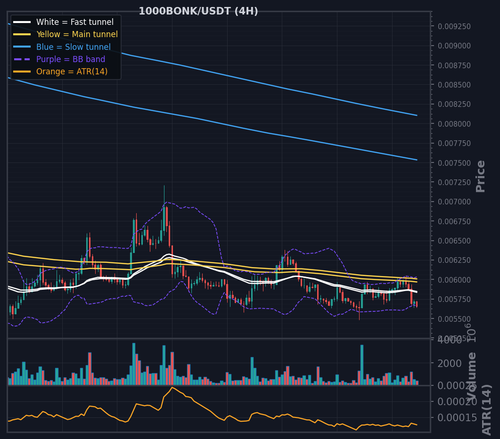Click the yellow line sample in legend
This screenshot has height=439, width=500.
(x=22, y=35)
